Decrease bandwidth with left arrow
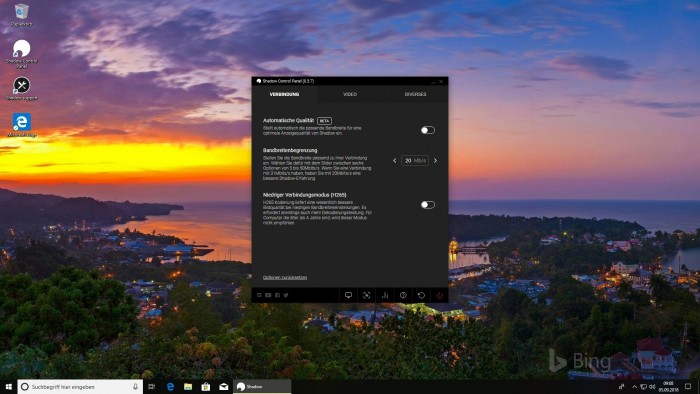700x394 pixels. pyautogui.click(x=395, y=161)
